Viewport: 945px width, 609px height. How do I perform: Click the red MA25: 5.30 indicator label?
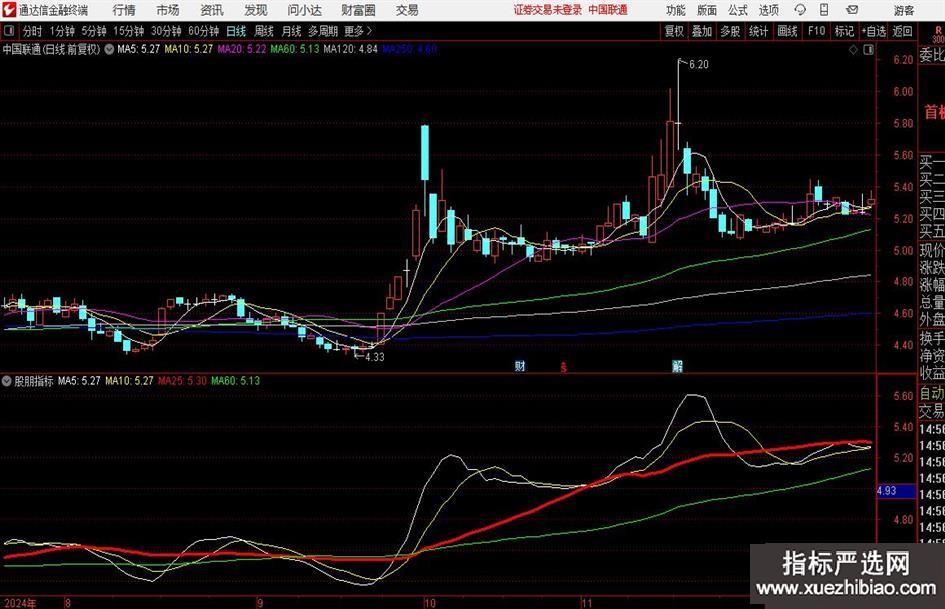(x=183, y=381)
